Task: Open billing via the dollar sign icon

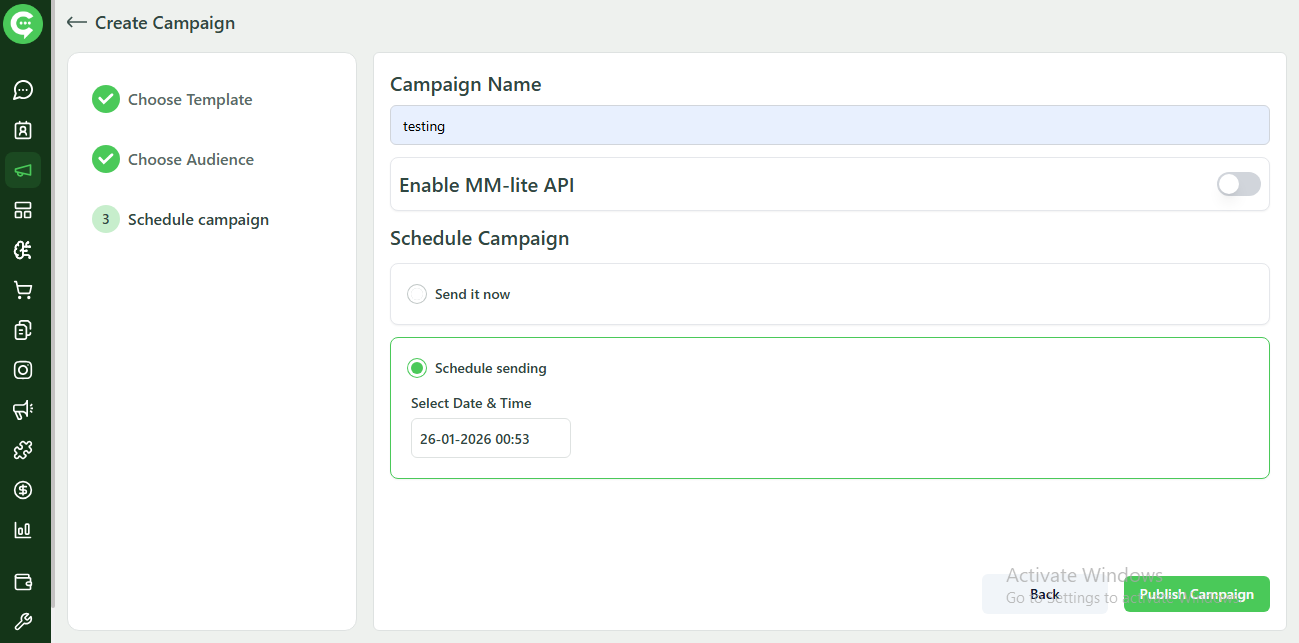Action: click(23, 489)
